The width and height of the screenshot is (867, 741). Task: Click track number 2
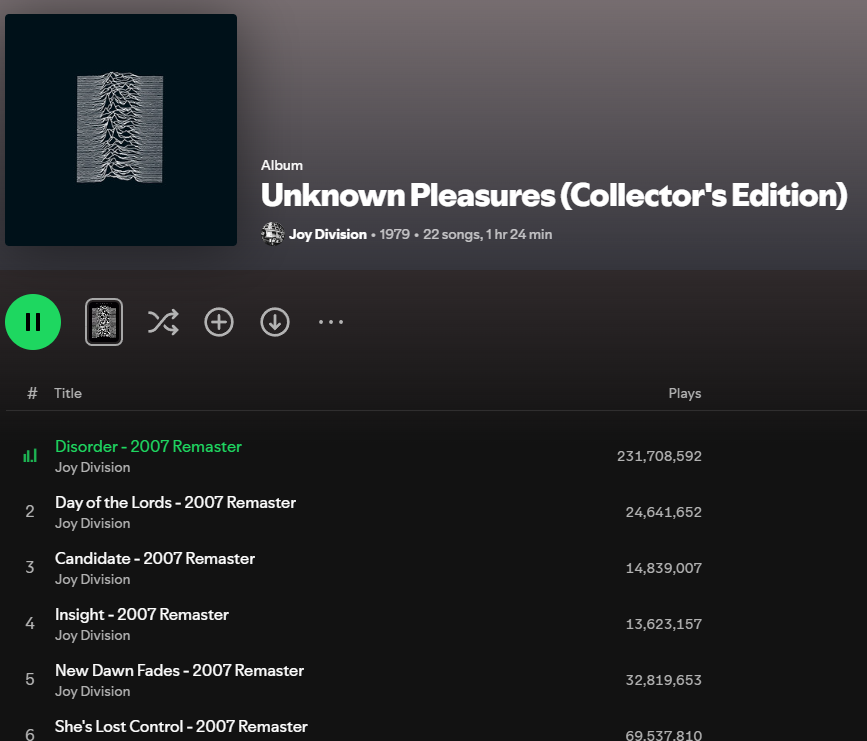point(30,512)
